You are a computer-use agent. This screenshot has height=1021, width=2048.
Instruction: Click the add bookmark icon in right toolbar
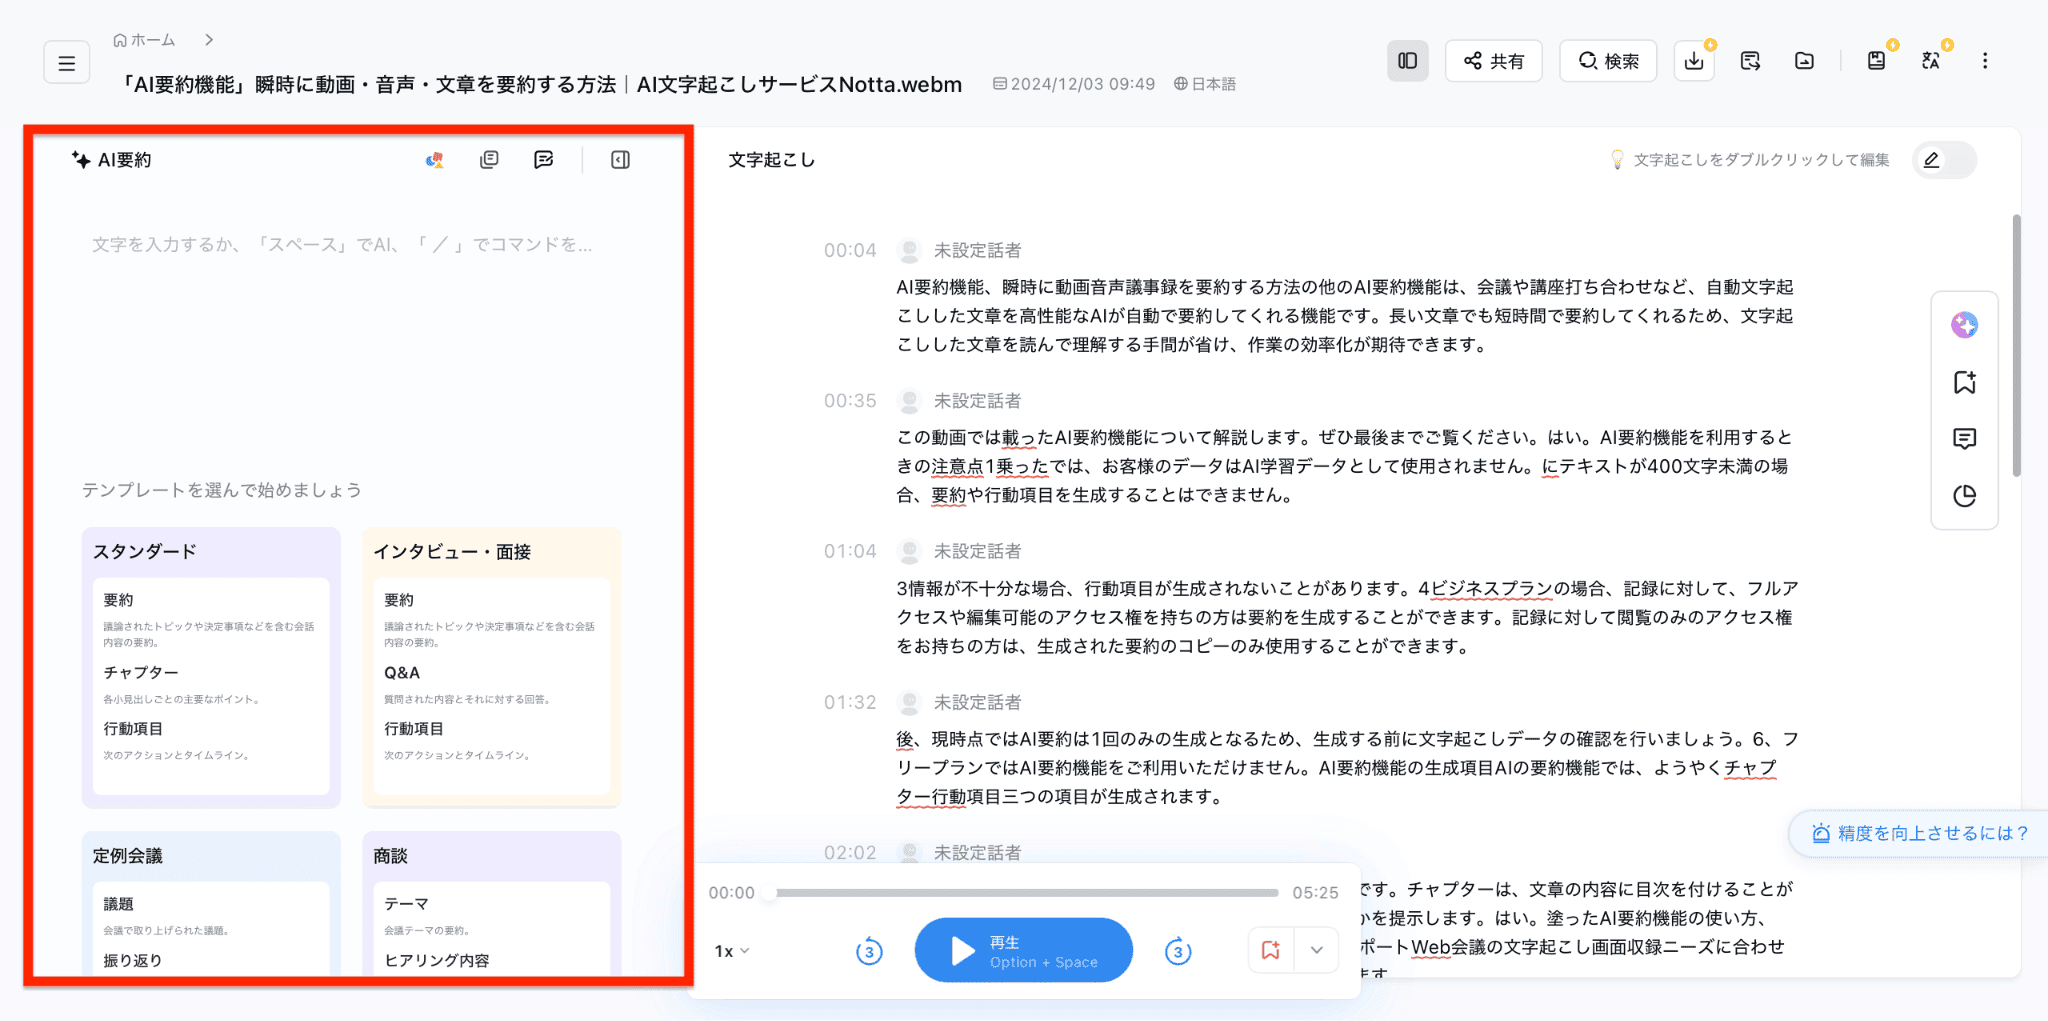1964,382
